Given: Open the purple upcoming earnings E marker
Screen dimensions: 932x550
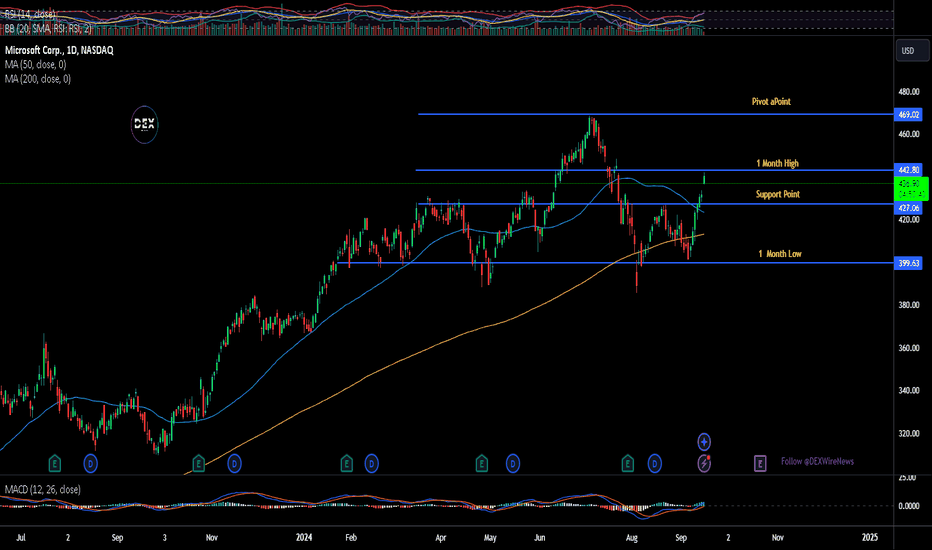Looking at the screenshot, I should point(760,463).
